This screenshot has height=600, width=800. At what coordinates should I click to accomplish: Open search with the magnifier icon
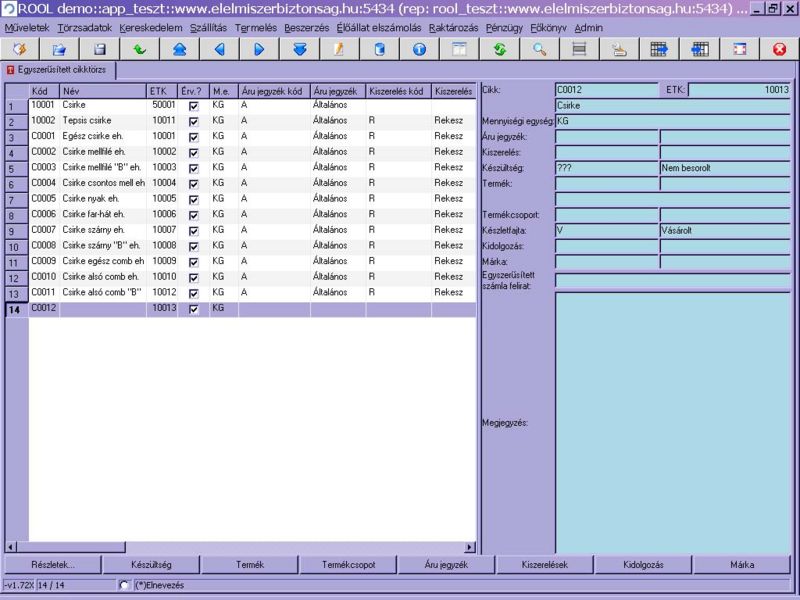pos(539,48)
